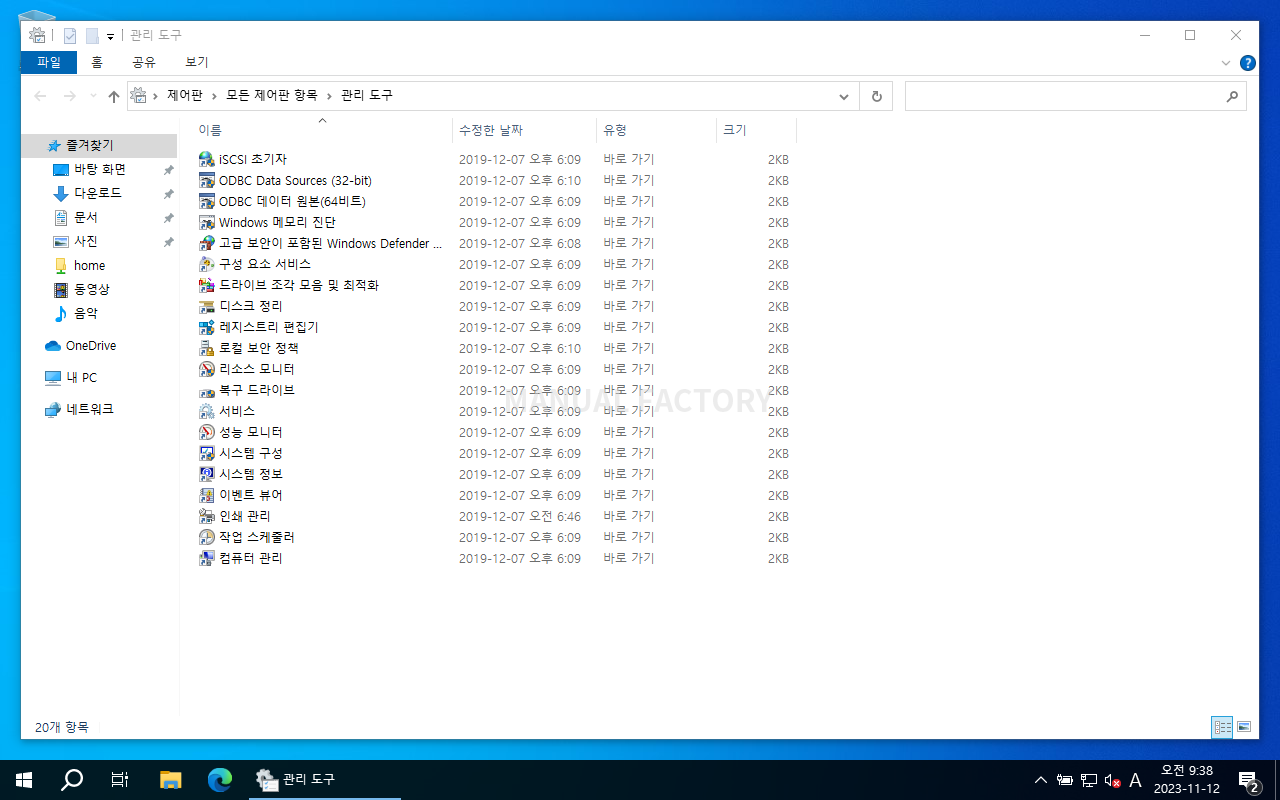Launch Microsoft Edge from taskbar
The width and height of the screenshot is (1280, 800).
point(220,780)
